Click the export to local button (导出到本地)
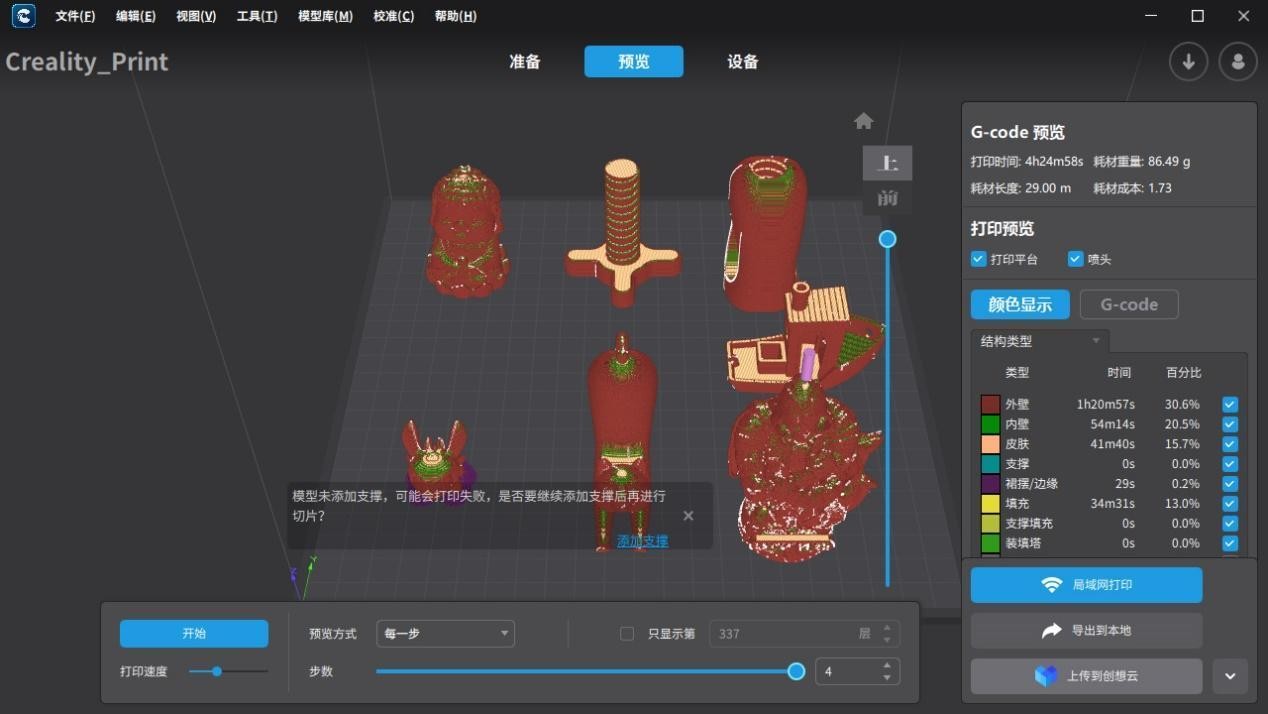Viewport: 1268px width, 714px height. point(1086,631)
